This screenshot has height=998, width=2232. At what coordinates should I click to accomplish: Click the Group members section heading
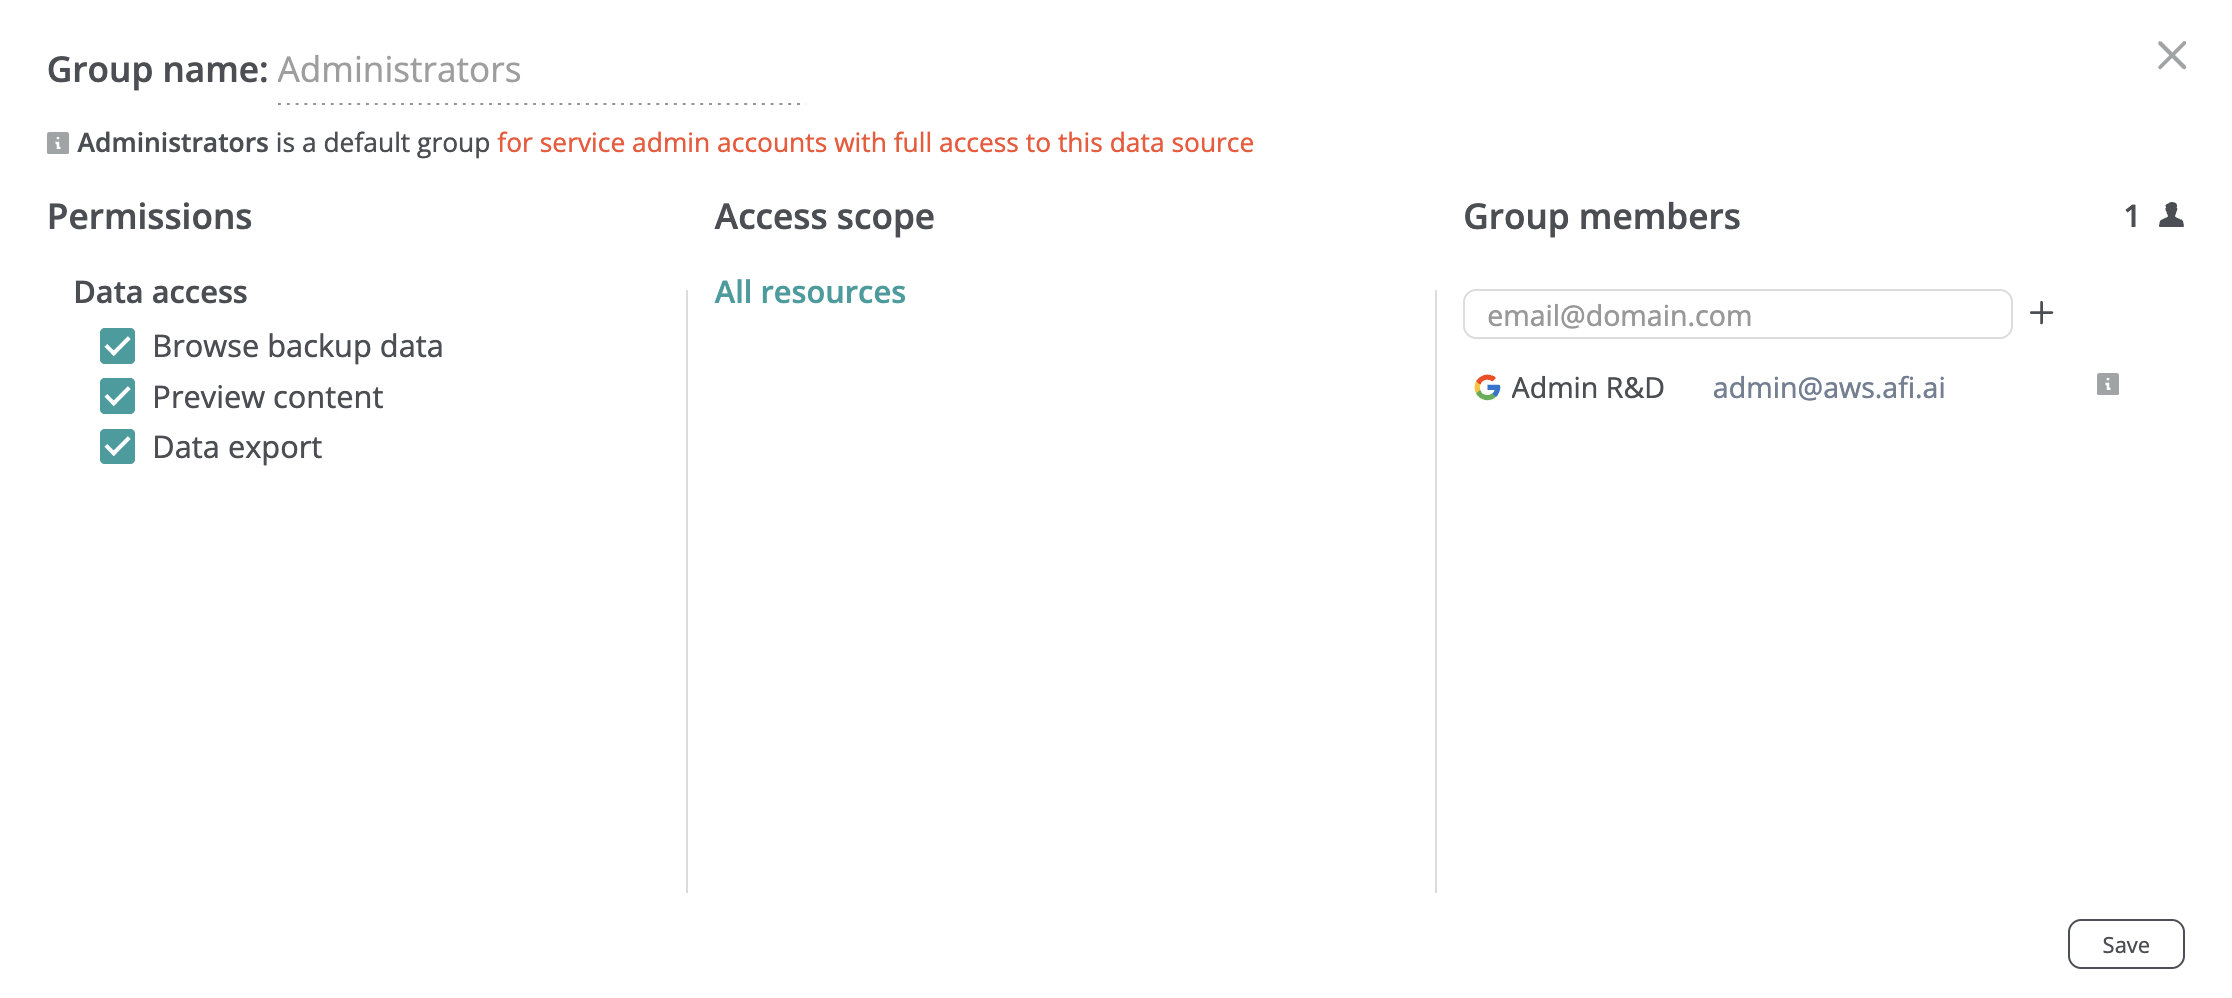tap(1601, 217)
